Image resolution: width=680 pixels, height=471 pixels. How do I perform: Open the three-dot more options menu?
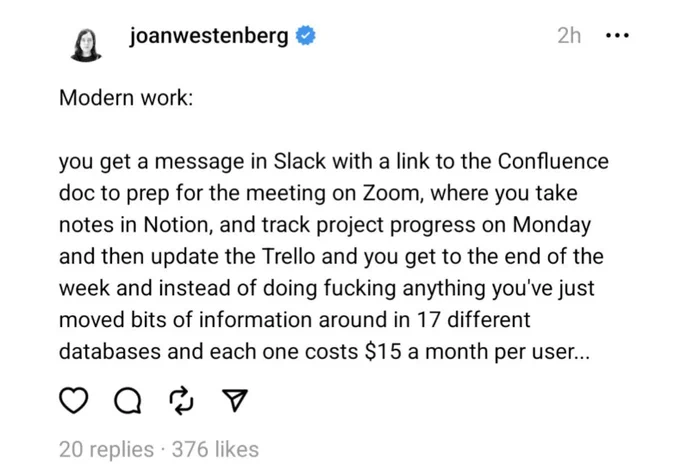point(617,36)
